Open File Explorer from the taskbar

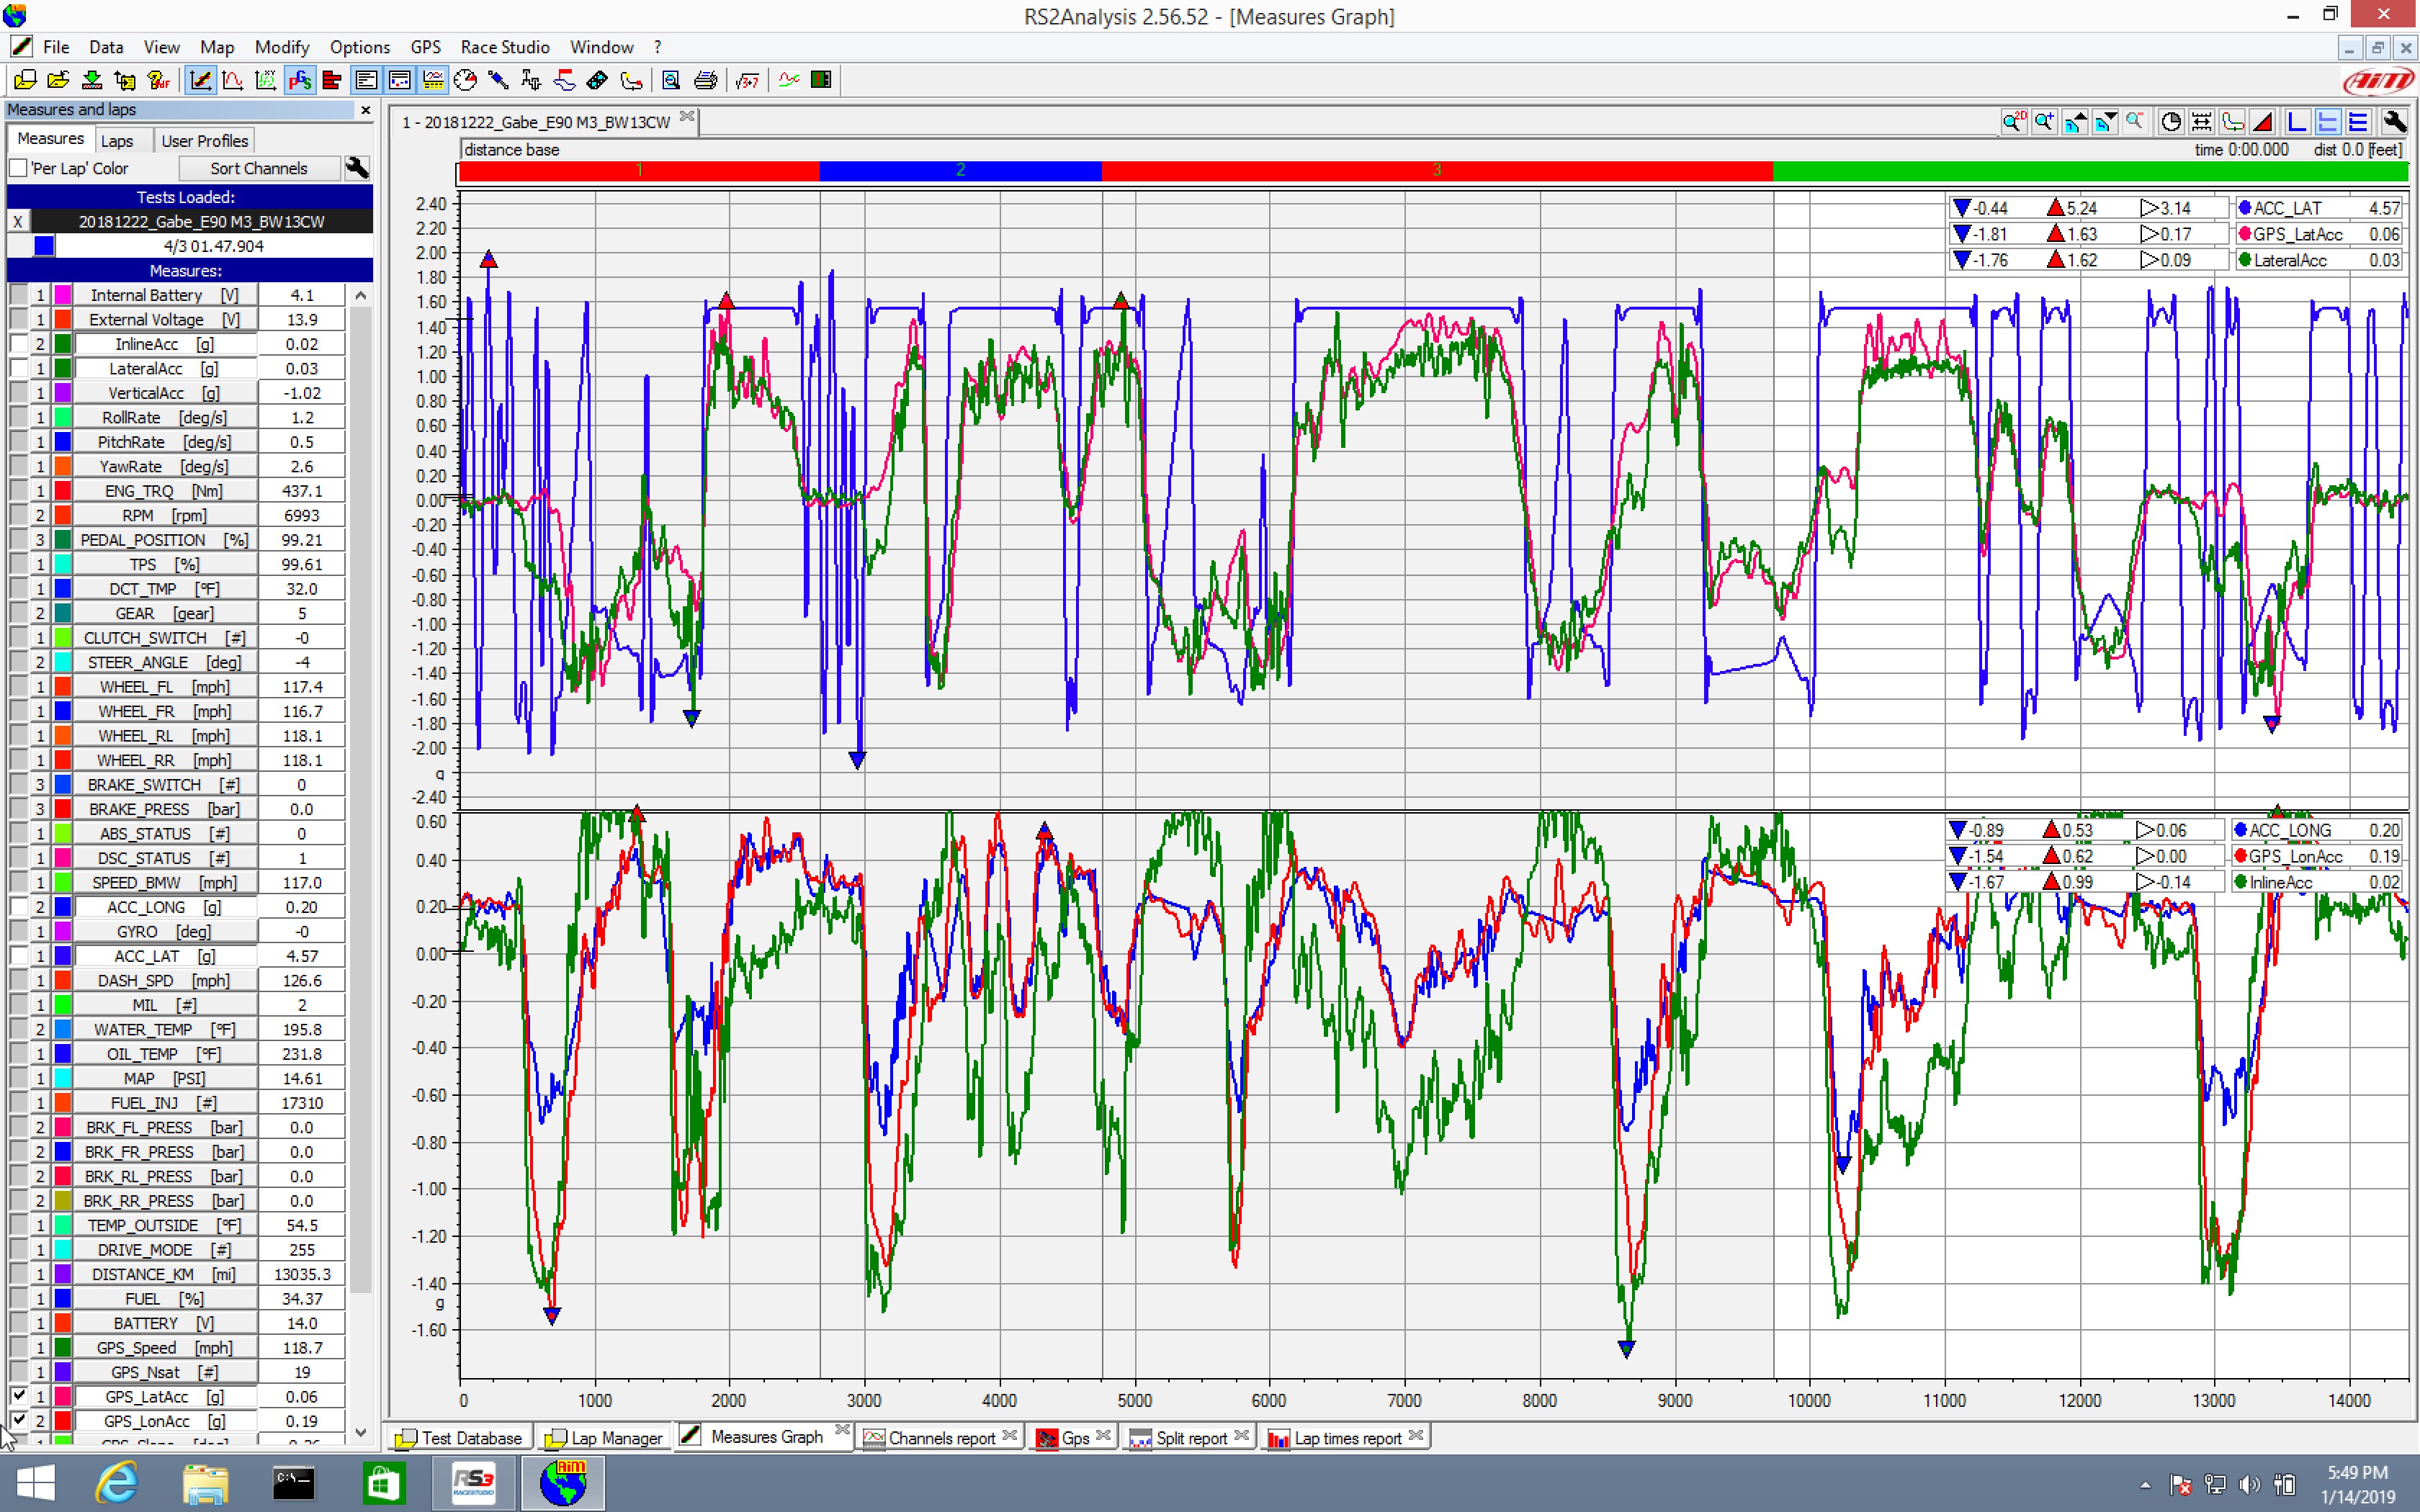tap(205, 1483)
